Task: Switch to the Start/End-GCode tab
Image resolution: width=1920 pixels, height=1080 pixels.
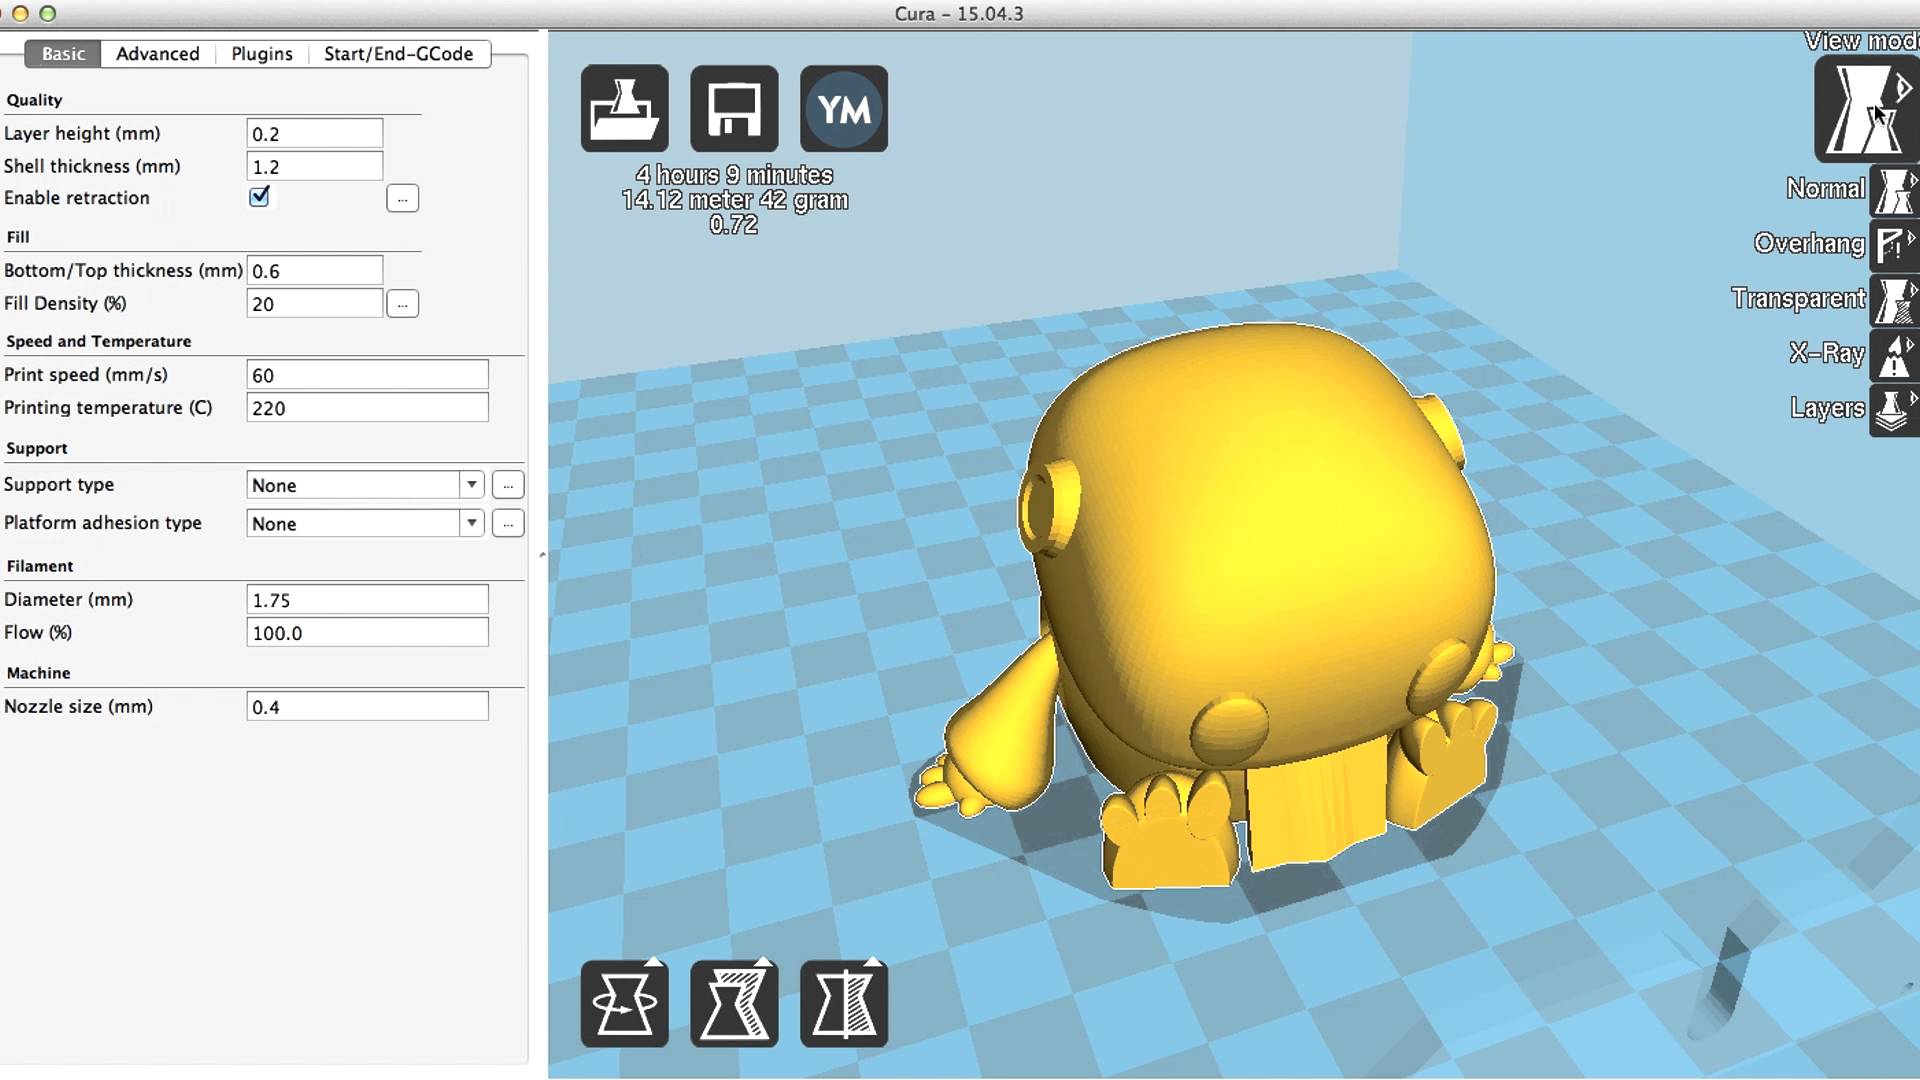Action: pos(399,54)
